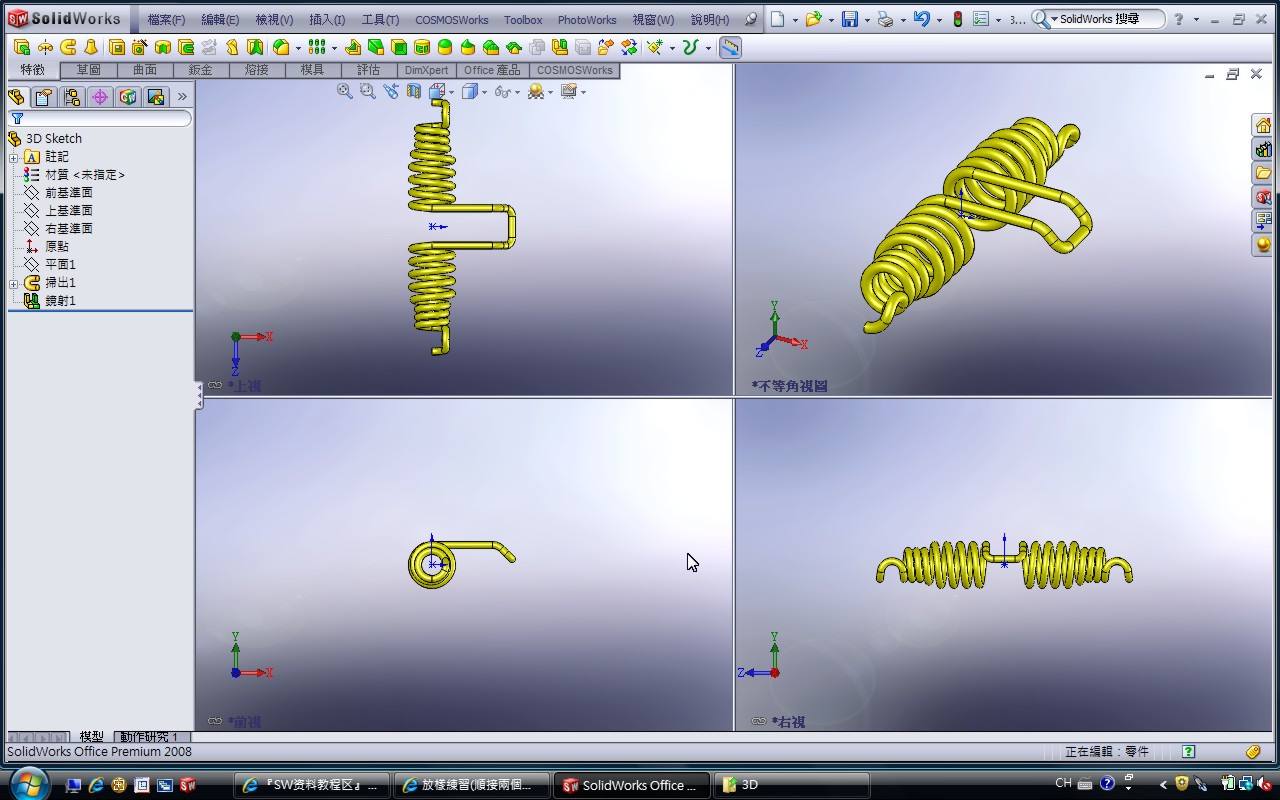Image resolution: width=1280 pixels, height=800 pixels.
Task: Open the PhotoWorks menu
Action: click(x=587, y=20)
